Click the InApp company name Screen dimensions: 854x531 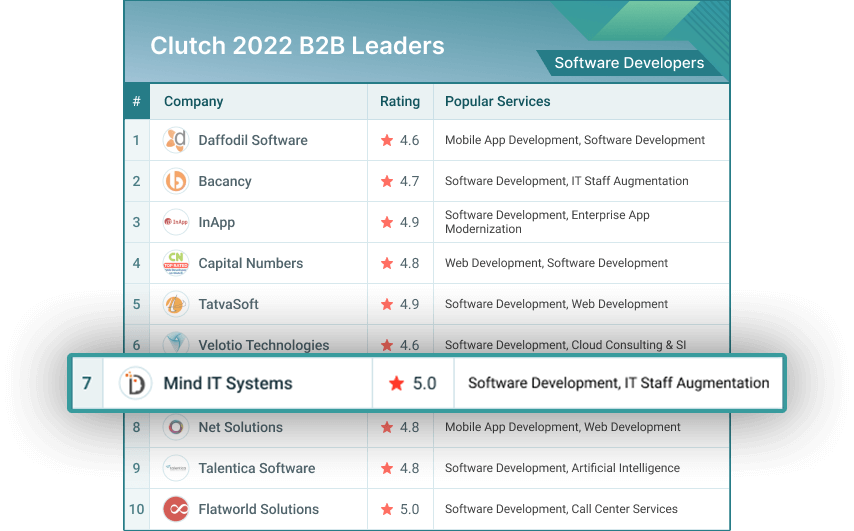pos(216,222)
